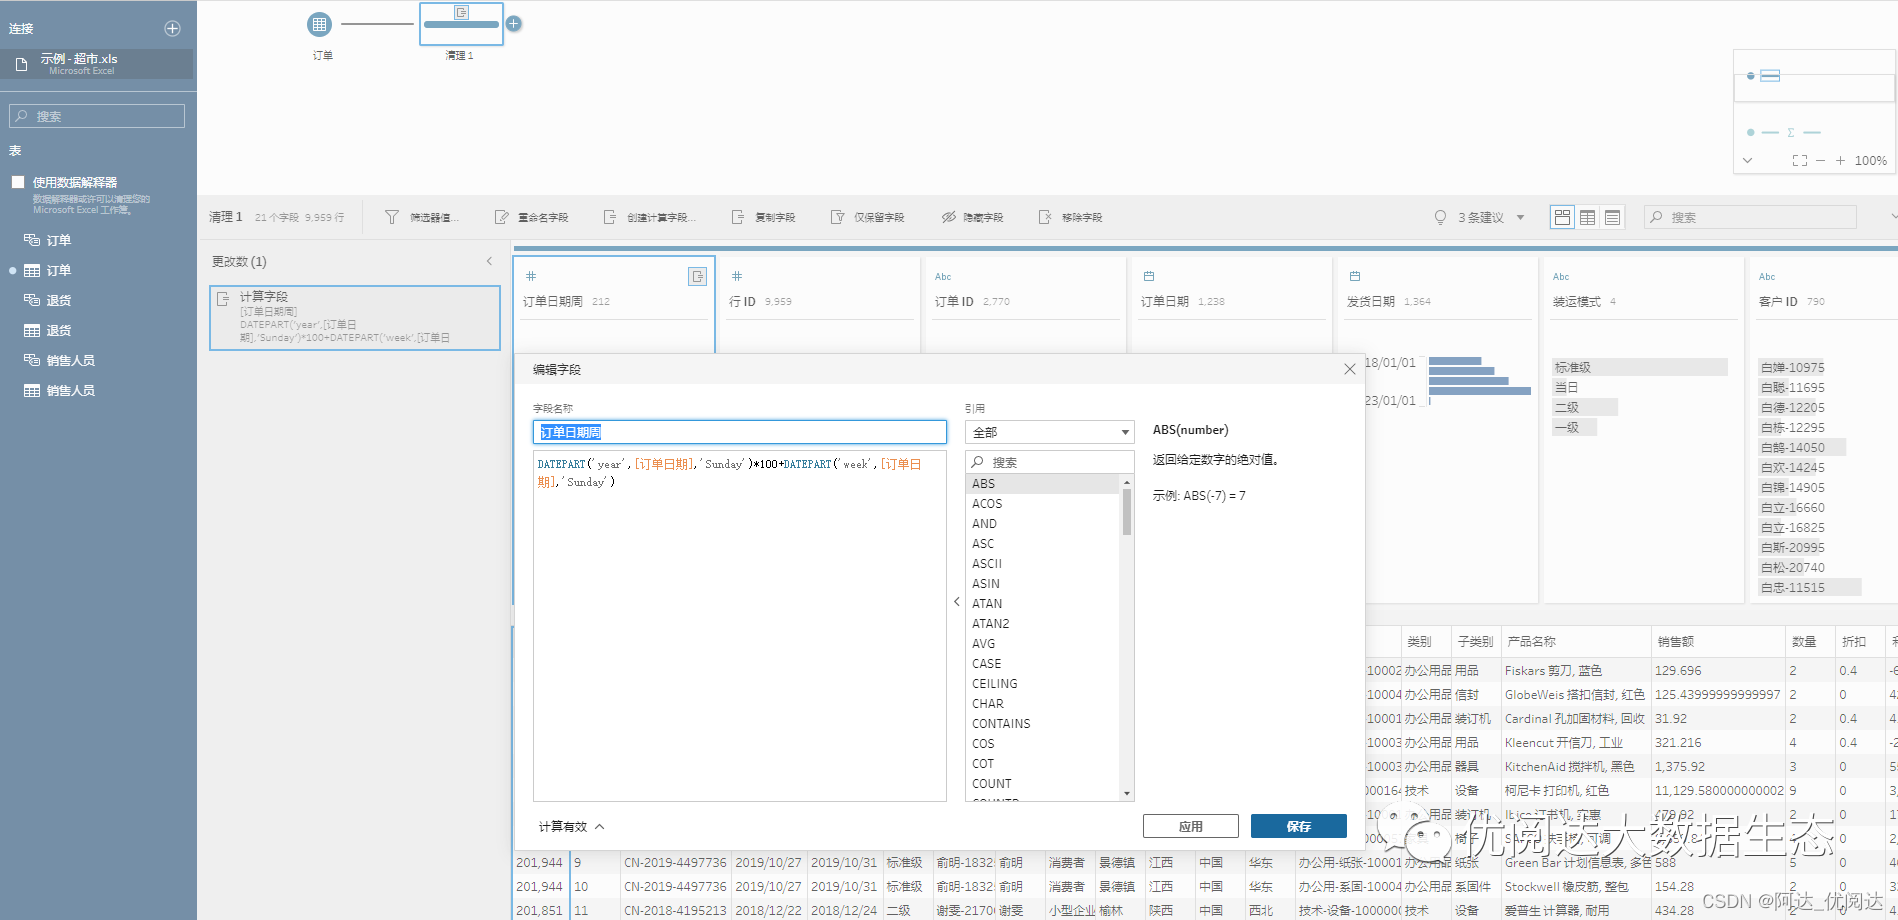The width and height of the screenshot is (1898, 920).
Task: Switch to profile pane view icon
Action: 1562,217
